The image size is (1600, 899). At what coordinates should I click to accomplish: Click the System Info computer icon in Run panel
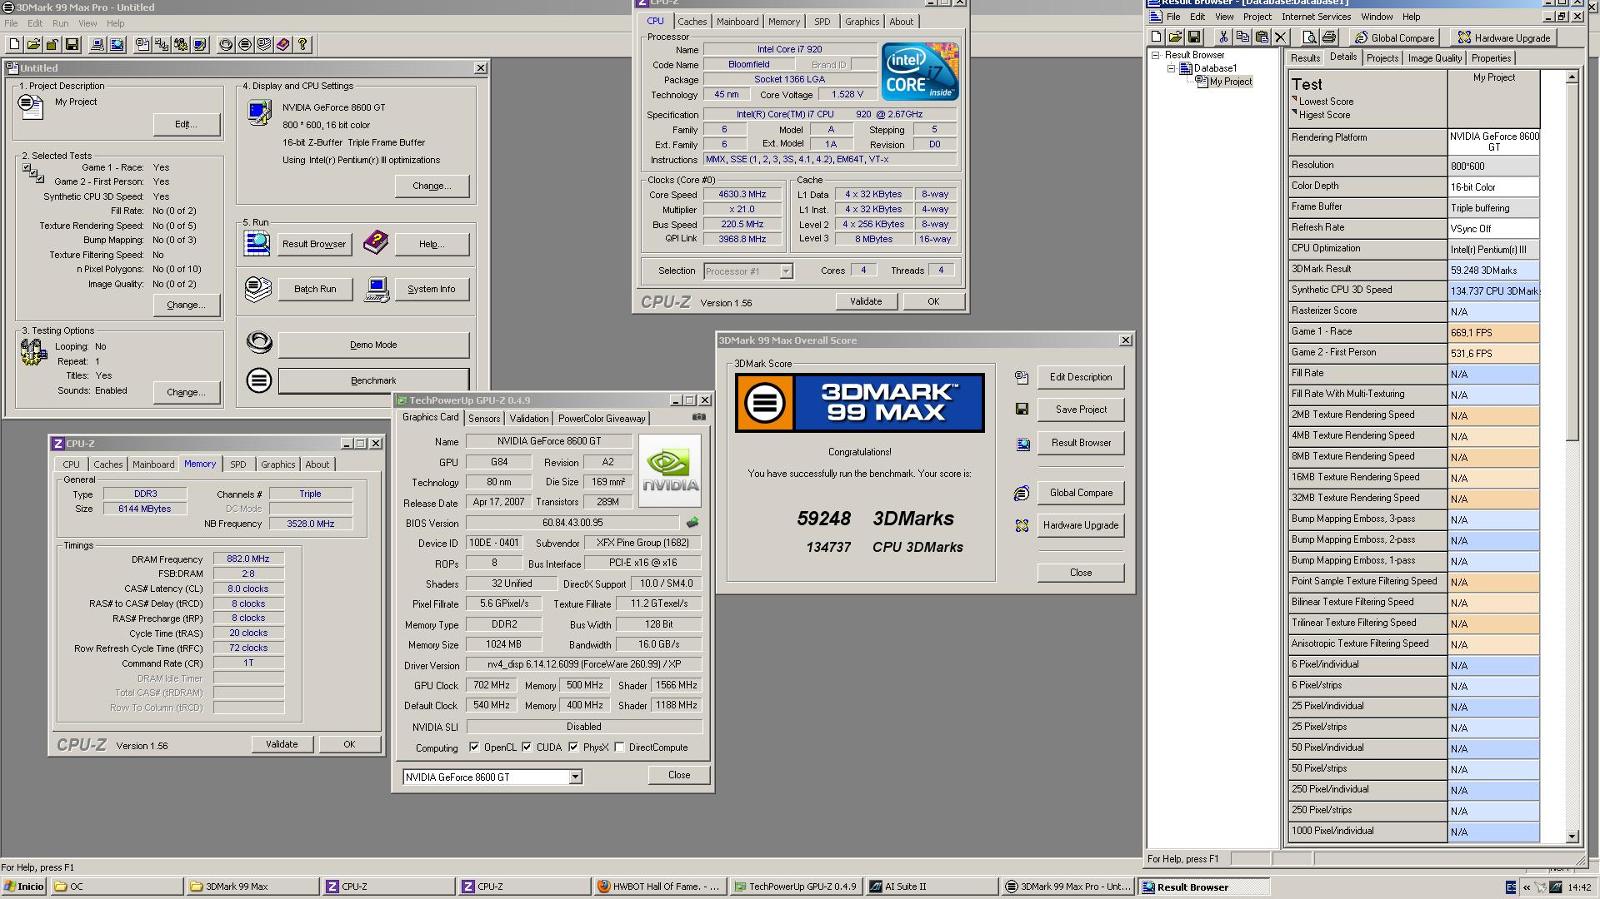point(377,288)
